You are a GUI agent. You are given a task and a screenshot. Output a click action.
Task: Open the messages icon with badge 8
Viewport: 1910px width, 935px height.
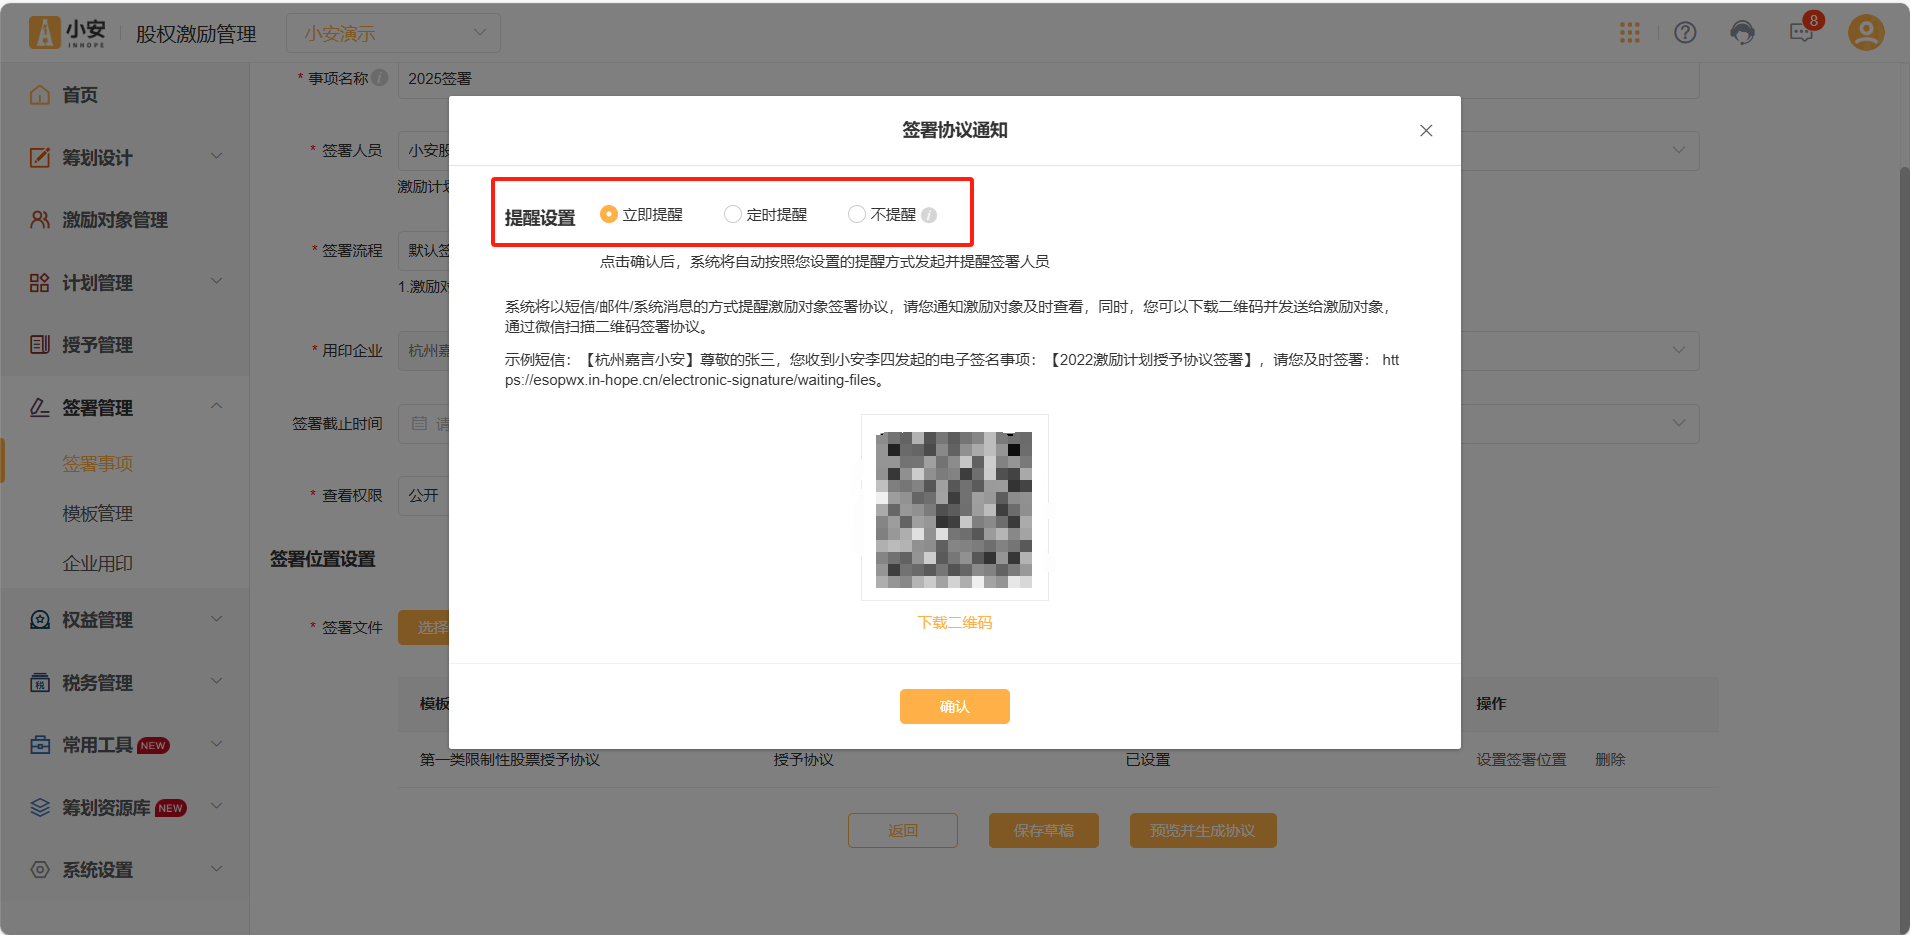point(1801,33)
